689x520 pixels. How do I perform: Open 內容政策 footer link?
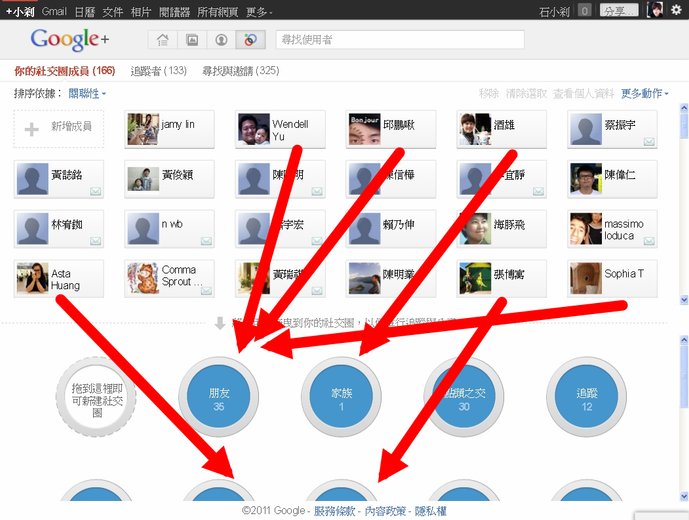coord(385,511)
